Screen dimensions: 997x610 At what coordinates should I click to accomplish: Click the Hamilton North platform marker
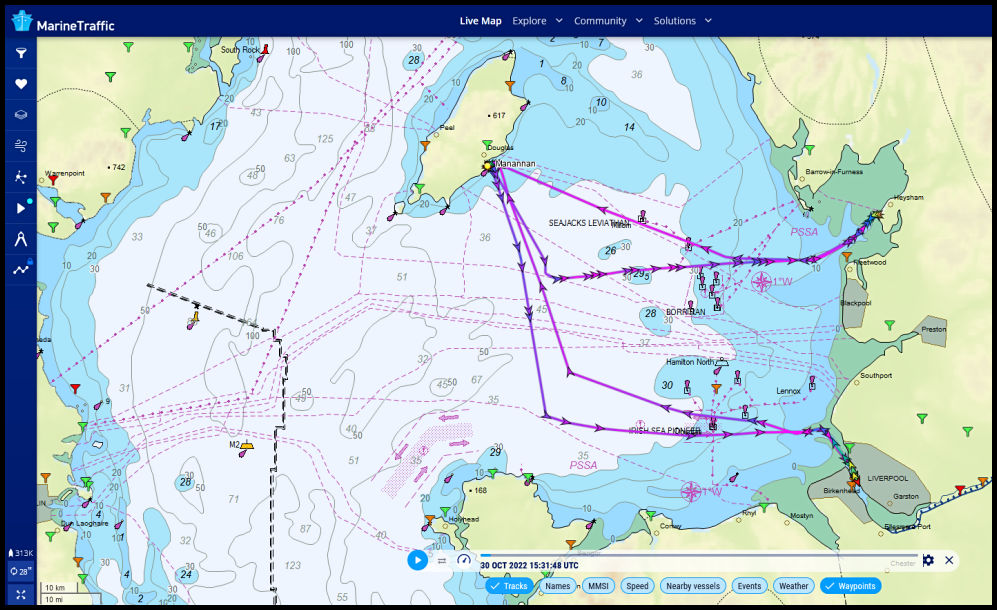pyautogui.click(x=722, y=363)
